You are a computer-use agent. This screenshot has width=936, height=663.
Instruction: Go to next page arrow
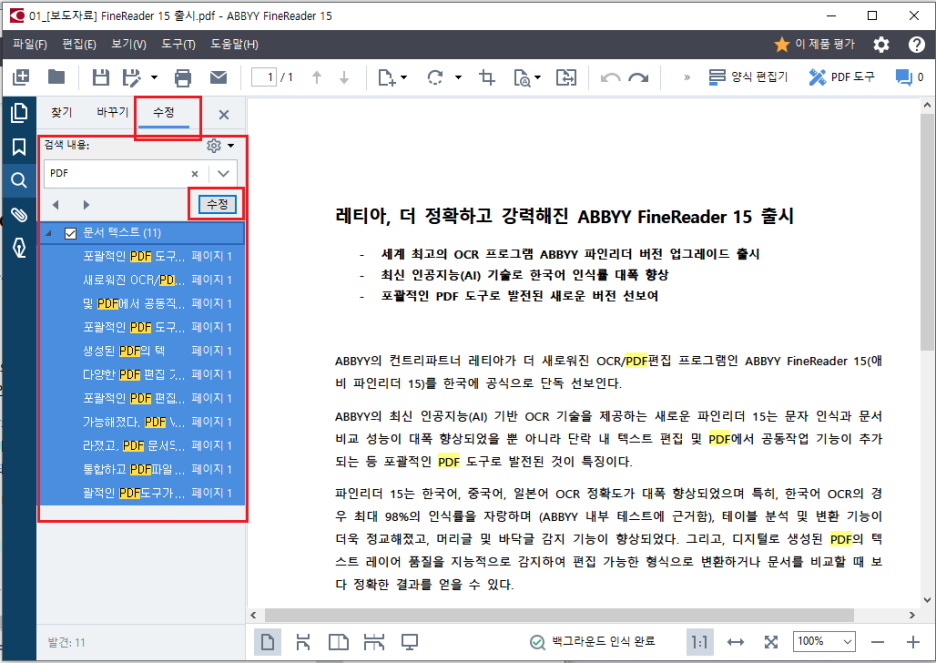pyautogui.click(x=344, y=77)
